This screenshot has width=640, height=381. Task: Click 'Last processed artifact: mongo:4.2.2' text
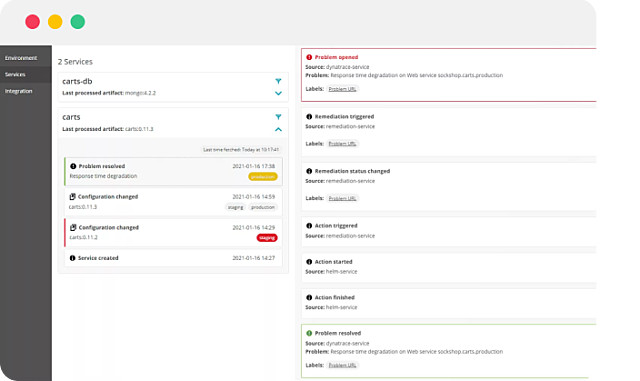pyautogui.click(x=109, y=93)
